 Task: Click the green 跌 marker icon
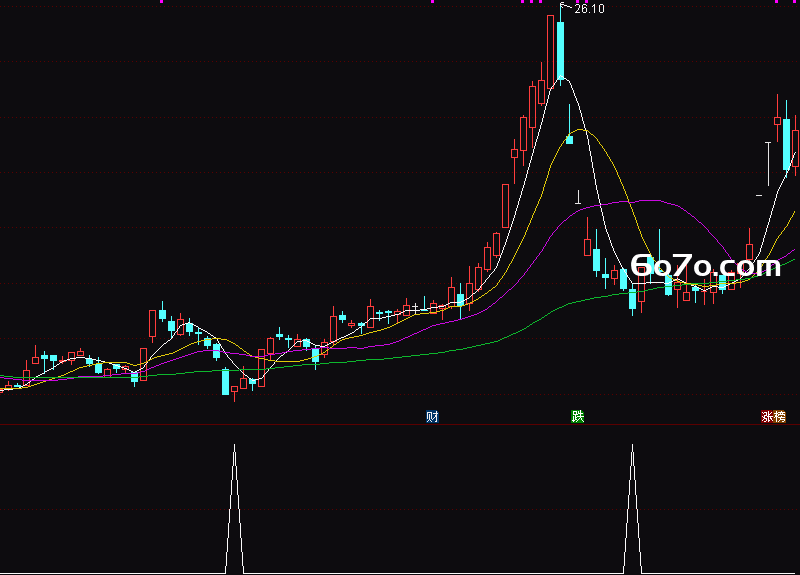tap(577, 416)
